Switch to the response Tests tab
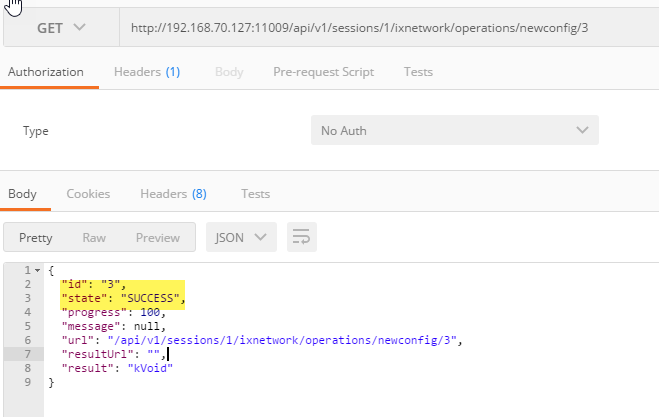The image size is (659, 417). 255,193
